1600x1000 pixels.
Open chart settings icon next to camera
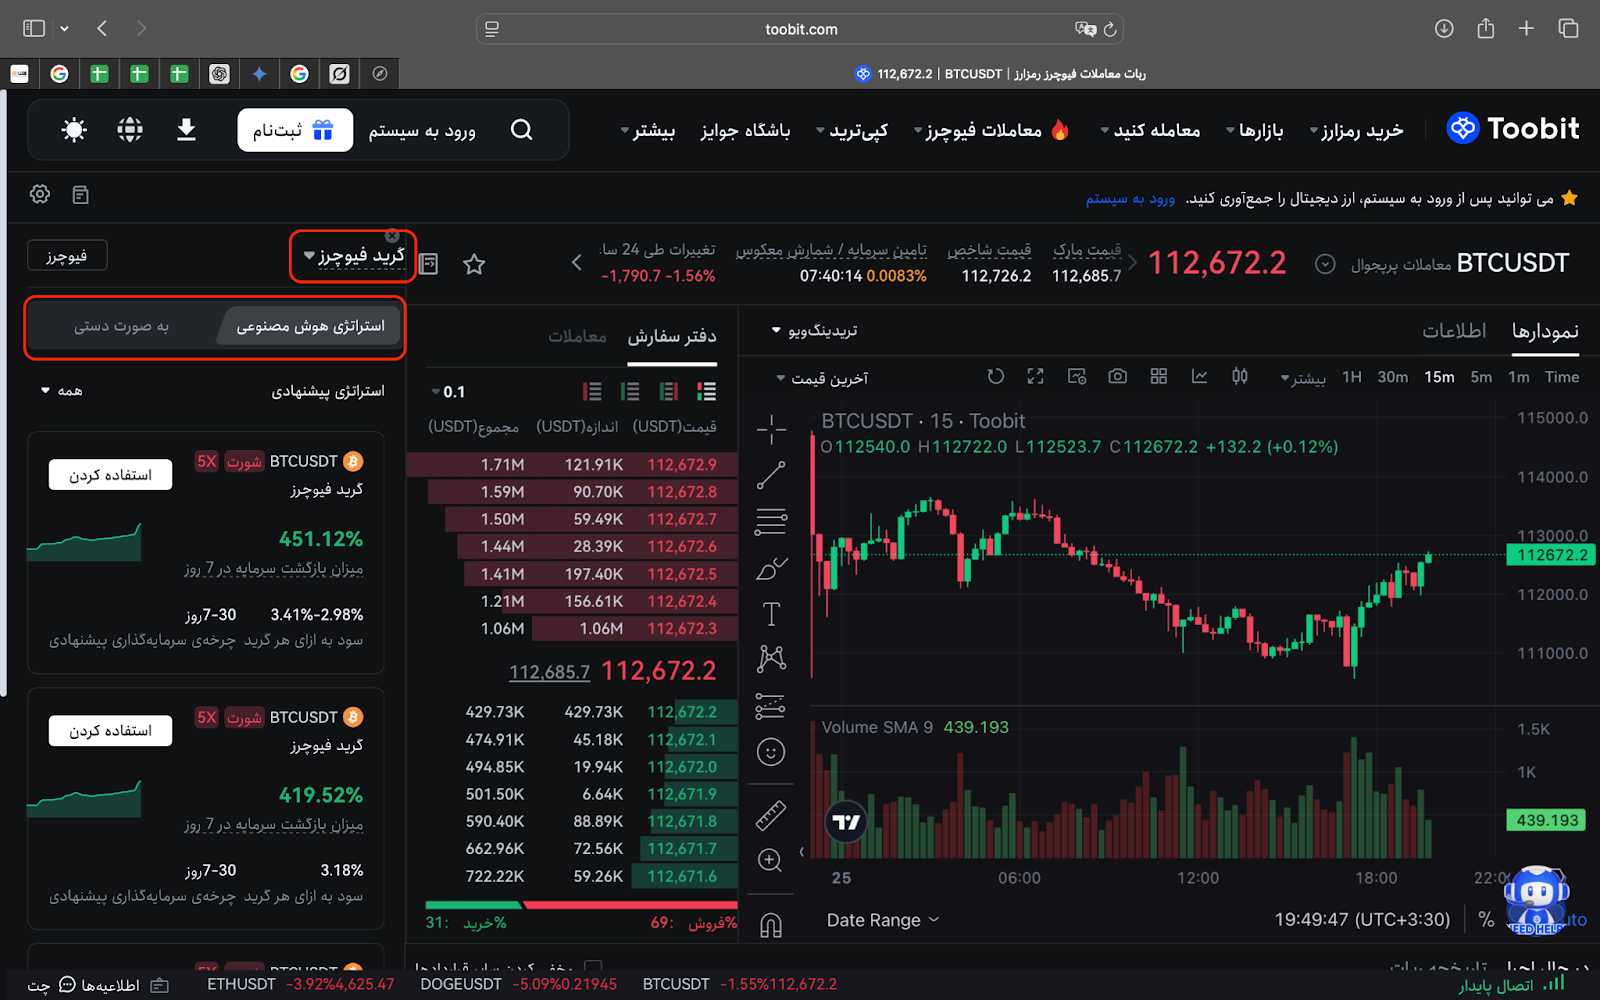1077,377
